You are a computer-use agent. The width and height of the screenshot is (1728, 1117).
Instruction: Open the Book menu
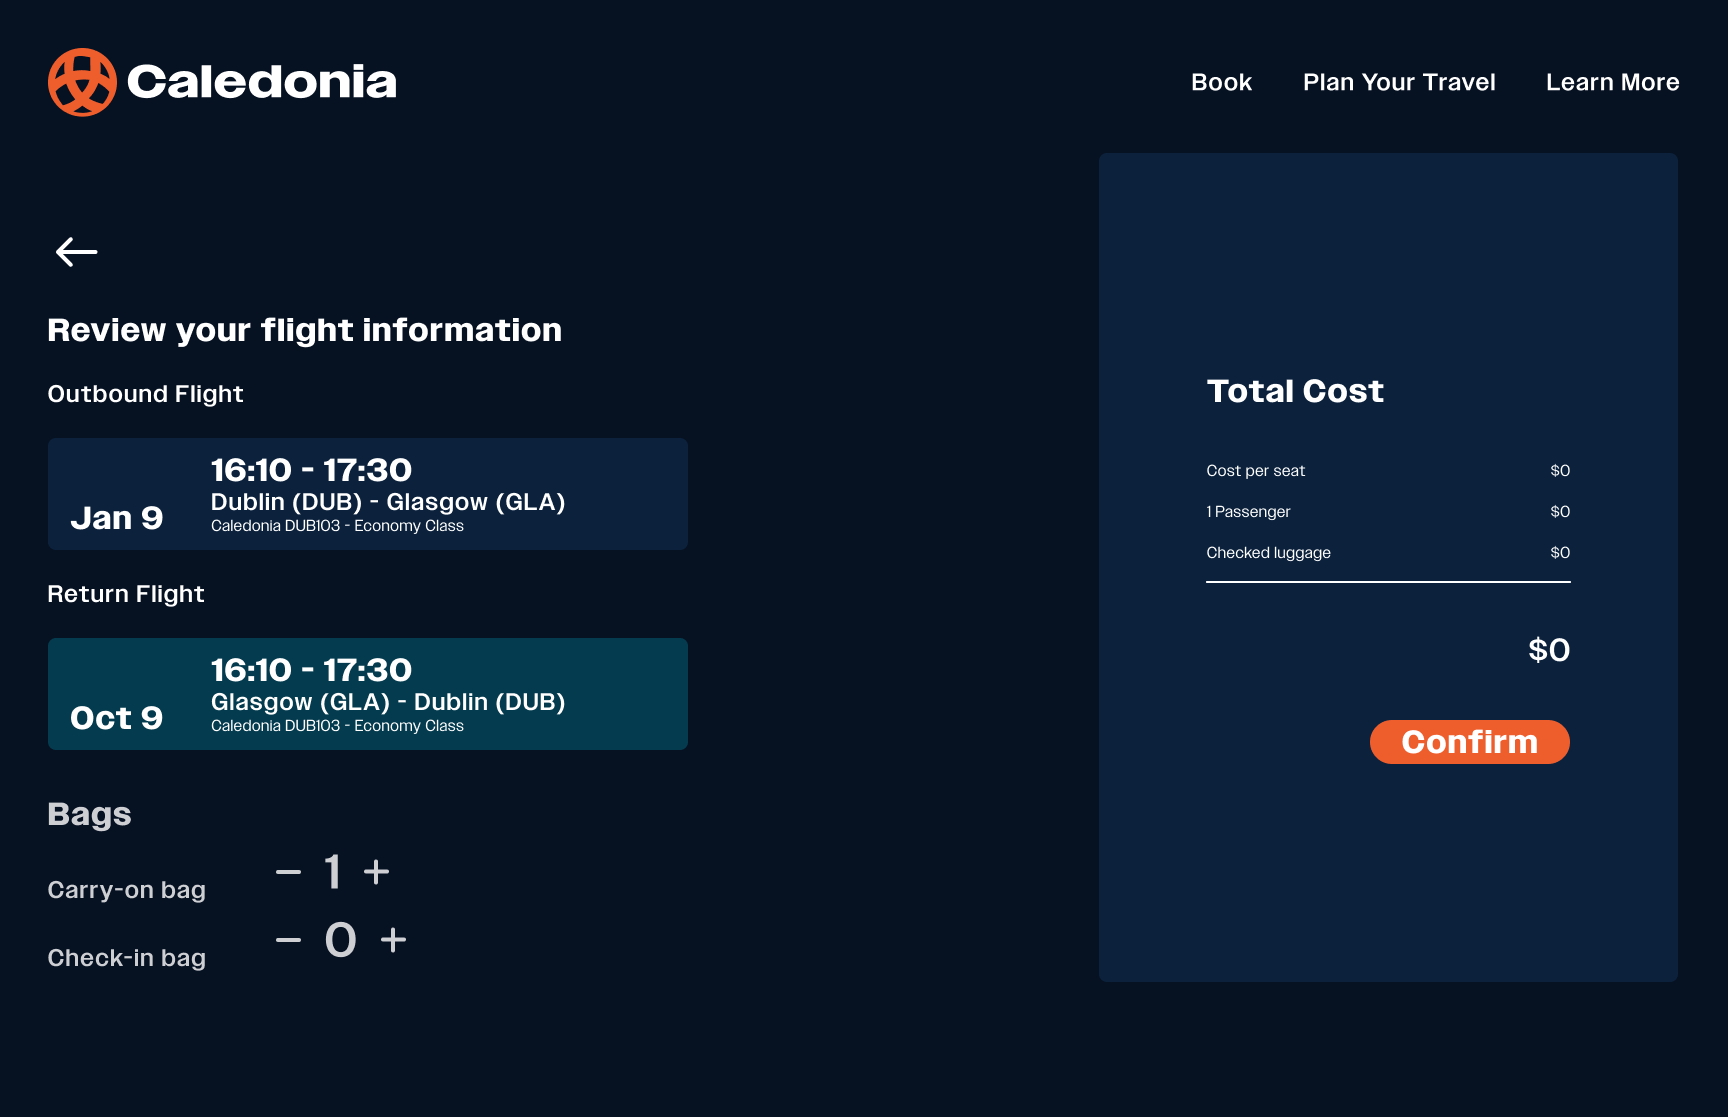click(1221, 82)
